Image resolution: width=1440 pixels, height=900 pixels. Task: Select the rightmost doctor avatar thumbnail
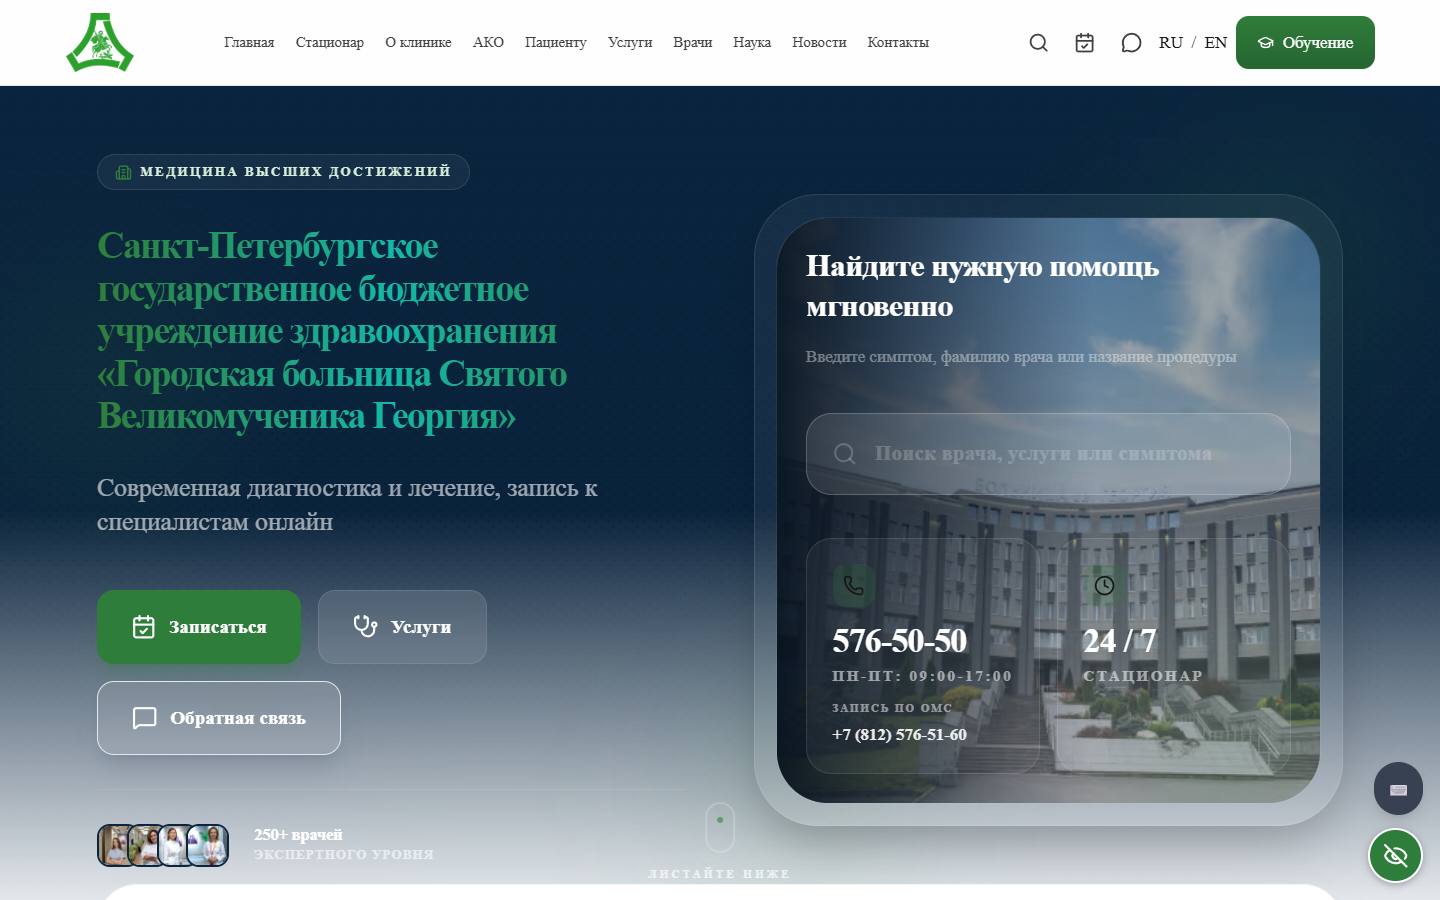pyautogui.click(x=208, y=845)
